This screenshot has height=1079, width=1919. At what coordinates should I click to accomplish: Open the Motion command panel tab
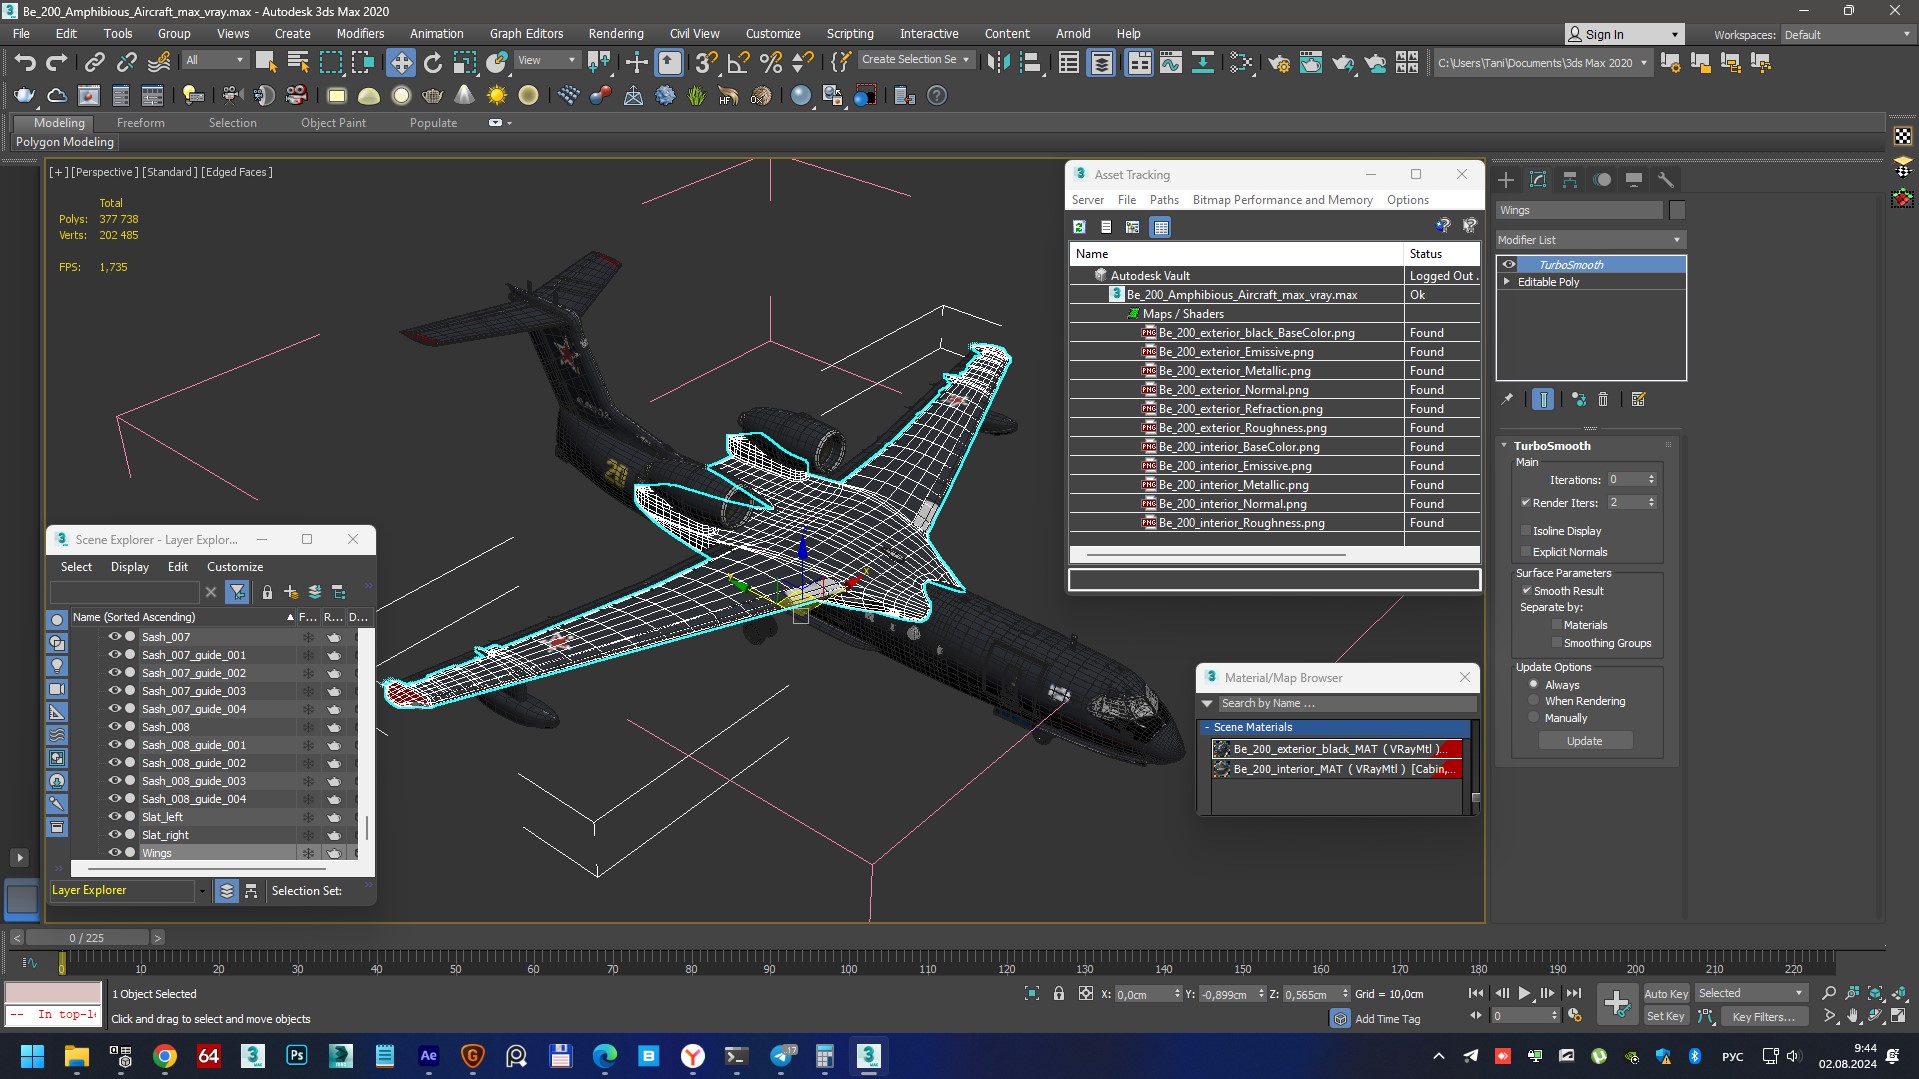tap(1602, 180)
